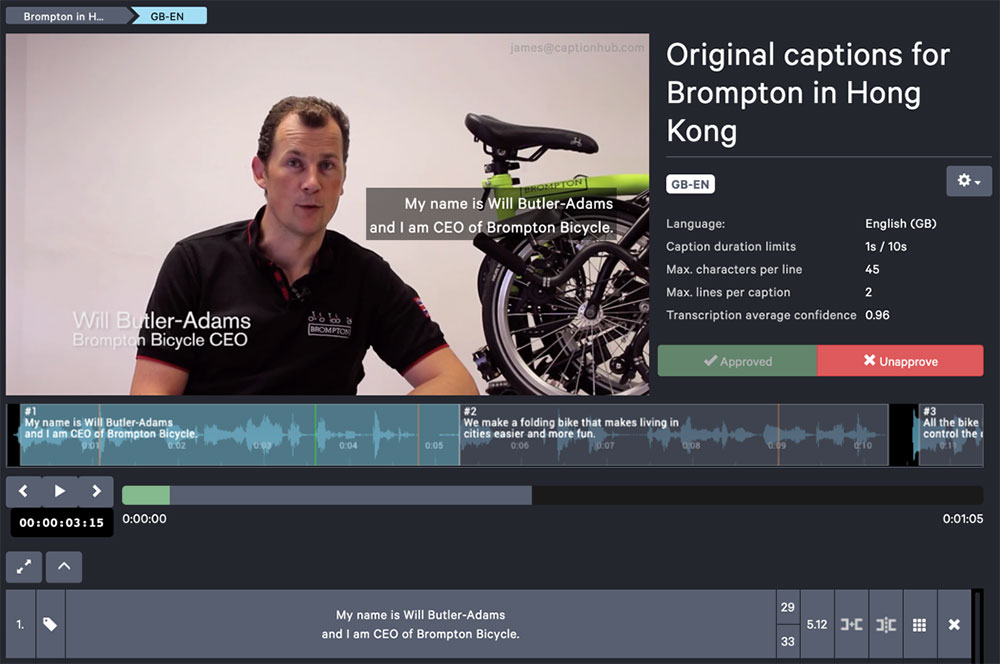Click the Unapprove button

(900, 361)
